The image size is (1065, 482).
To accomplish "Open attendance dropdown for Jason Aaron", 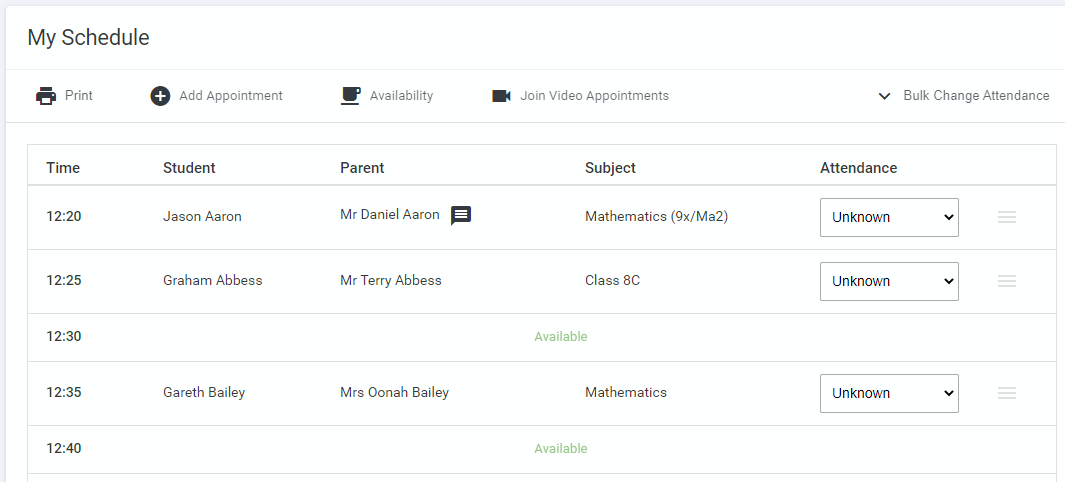I will 889,217.
